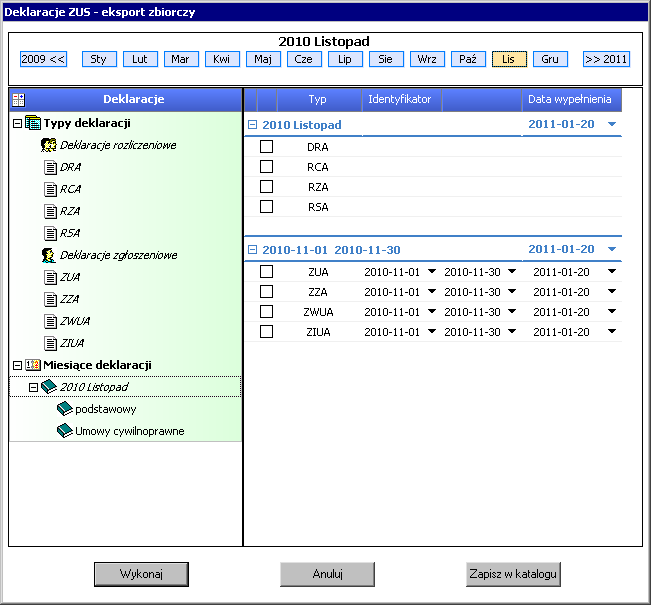
Task: Switch to the Wrz month
Action: pyautogui.click(x=427, y=59)
